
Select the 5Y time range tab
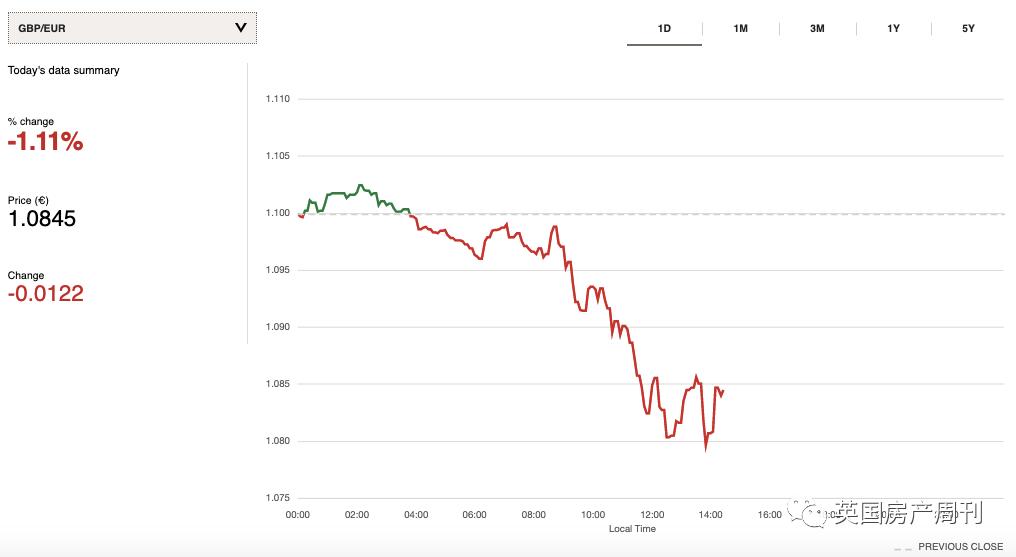click(x=968, y=29)
